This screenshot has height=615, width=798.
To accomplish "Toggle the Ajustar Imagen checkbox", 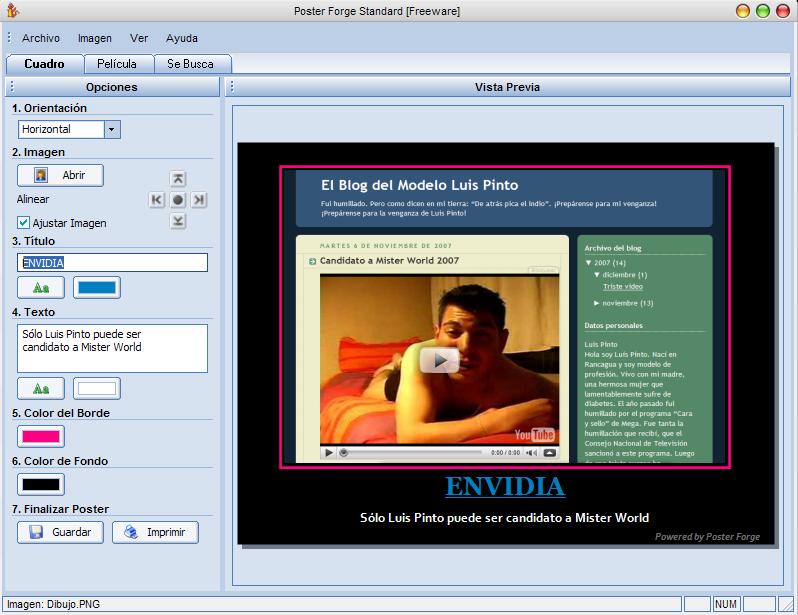I will [x=24, y=223].
